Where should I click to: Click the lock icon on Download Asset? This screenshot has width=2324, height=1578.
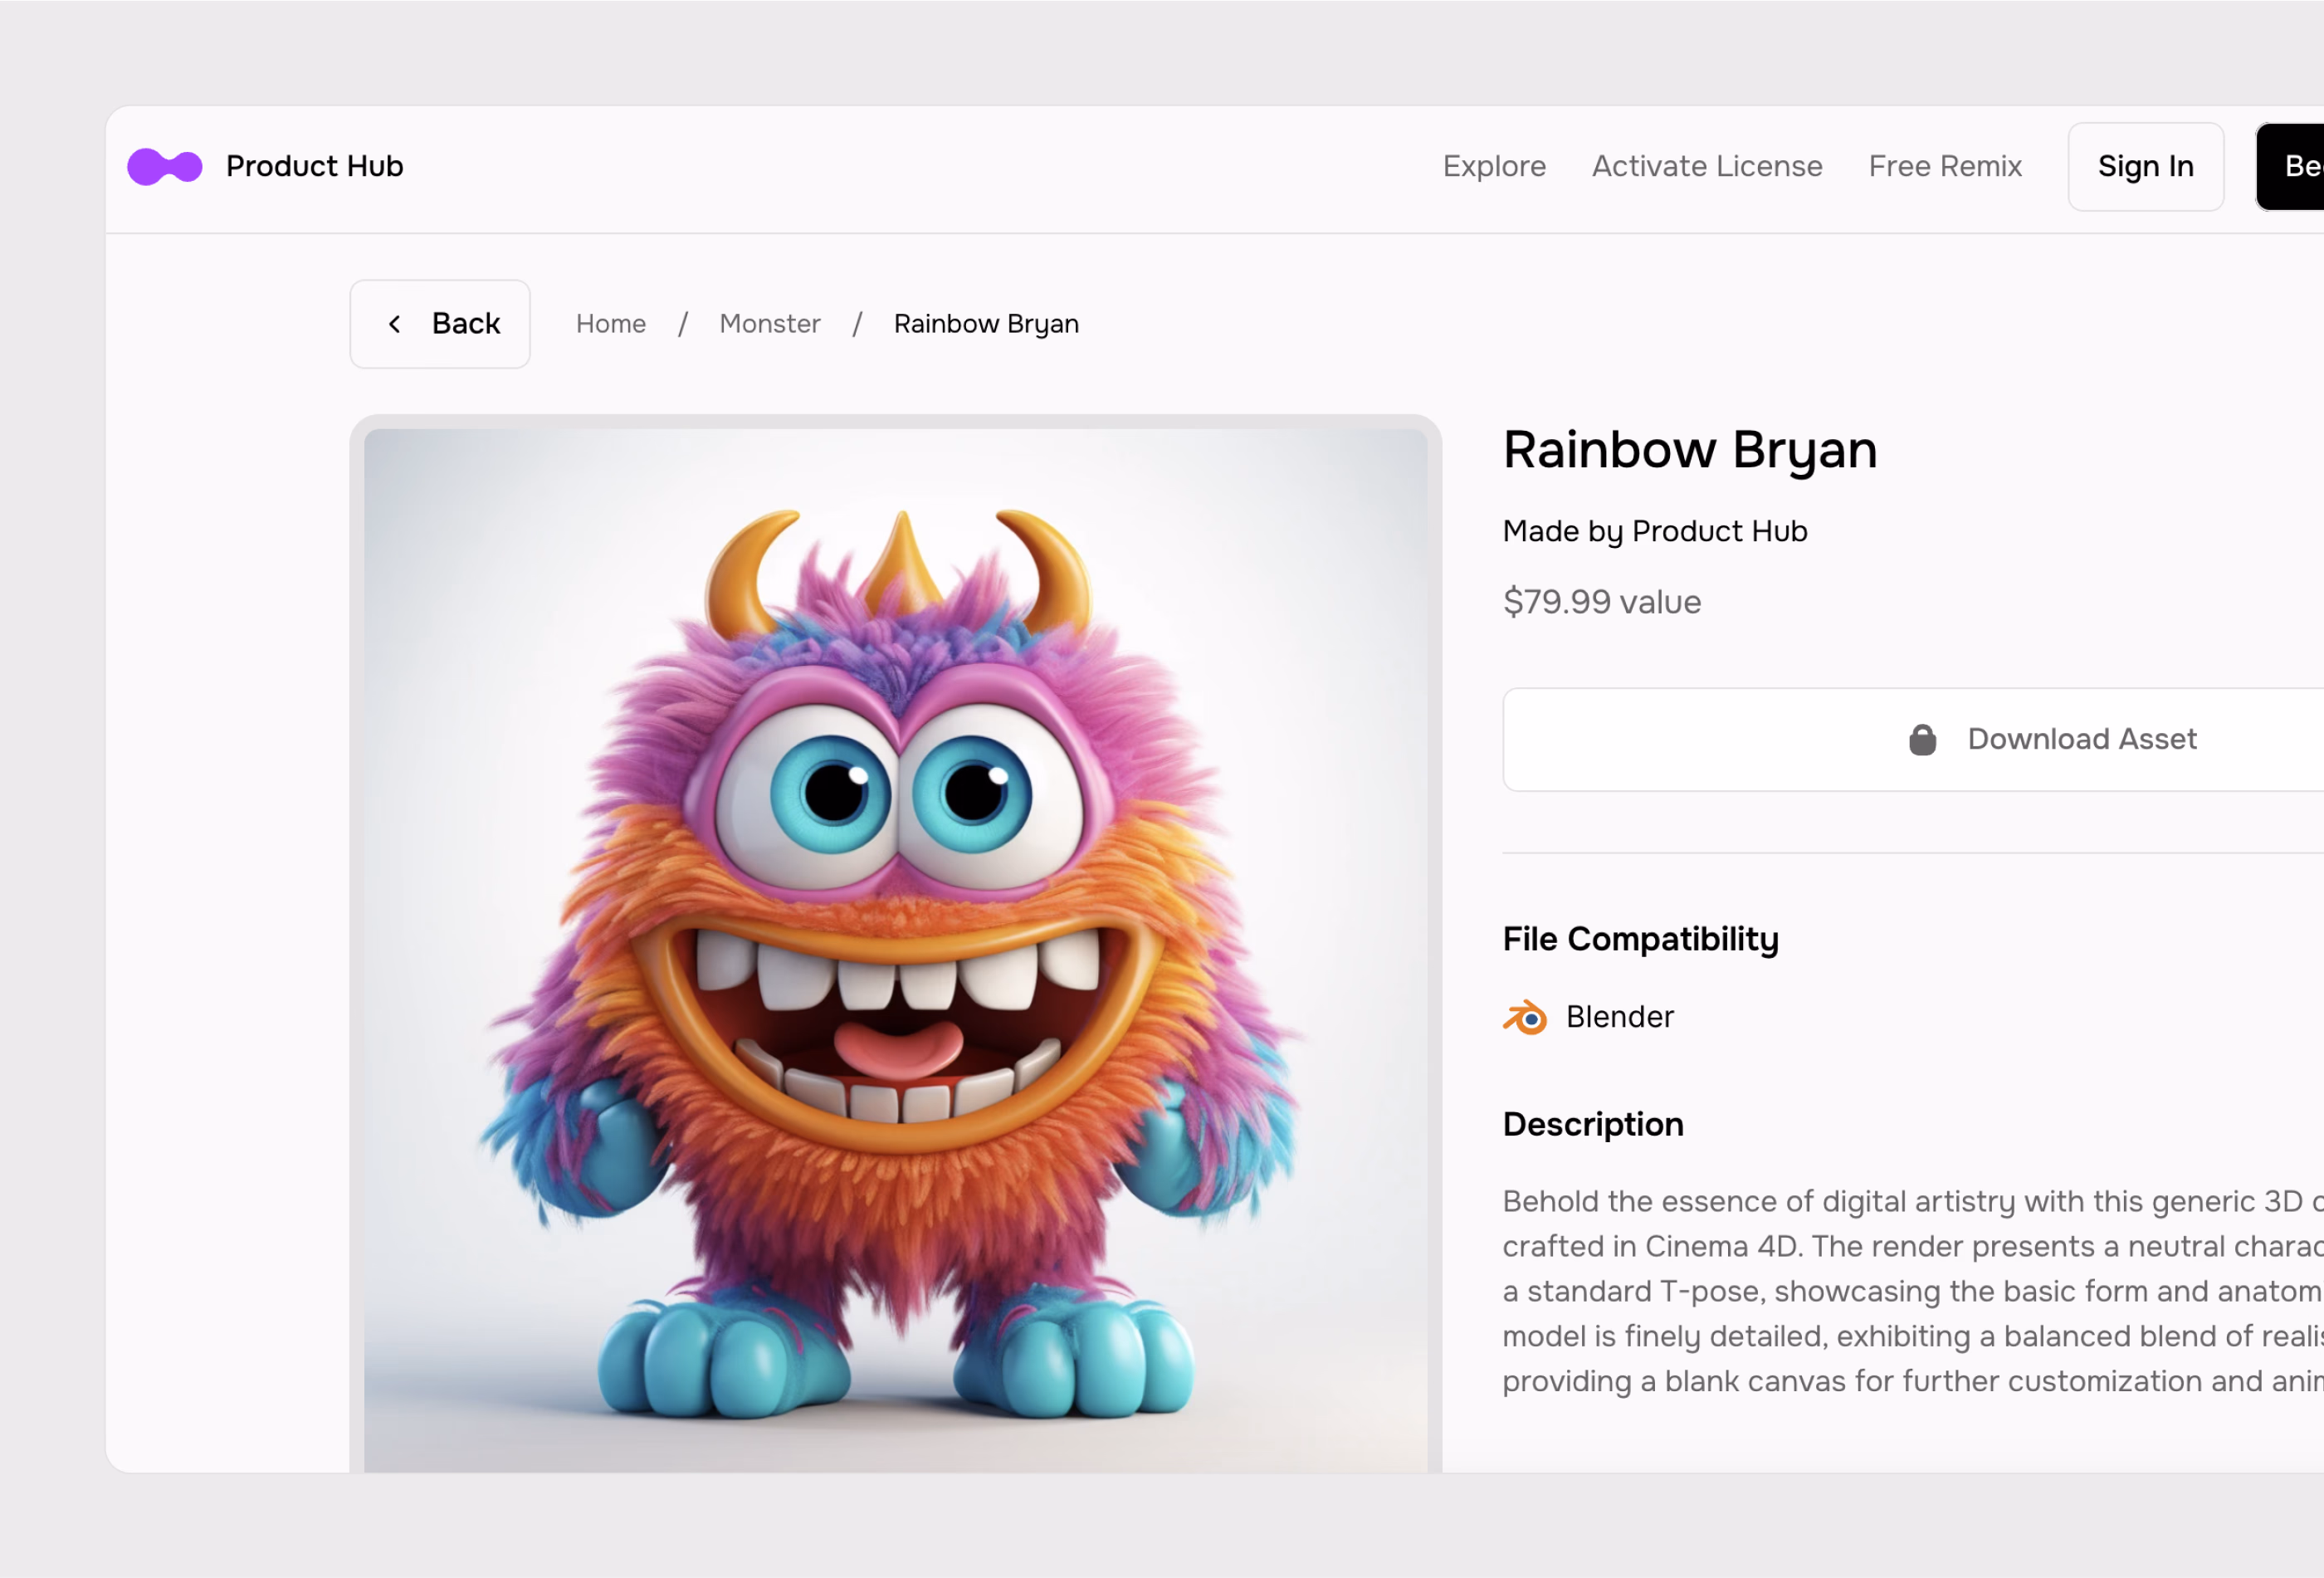1921,739
